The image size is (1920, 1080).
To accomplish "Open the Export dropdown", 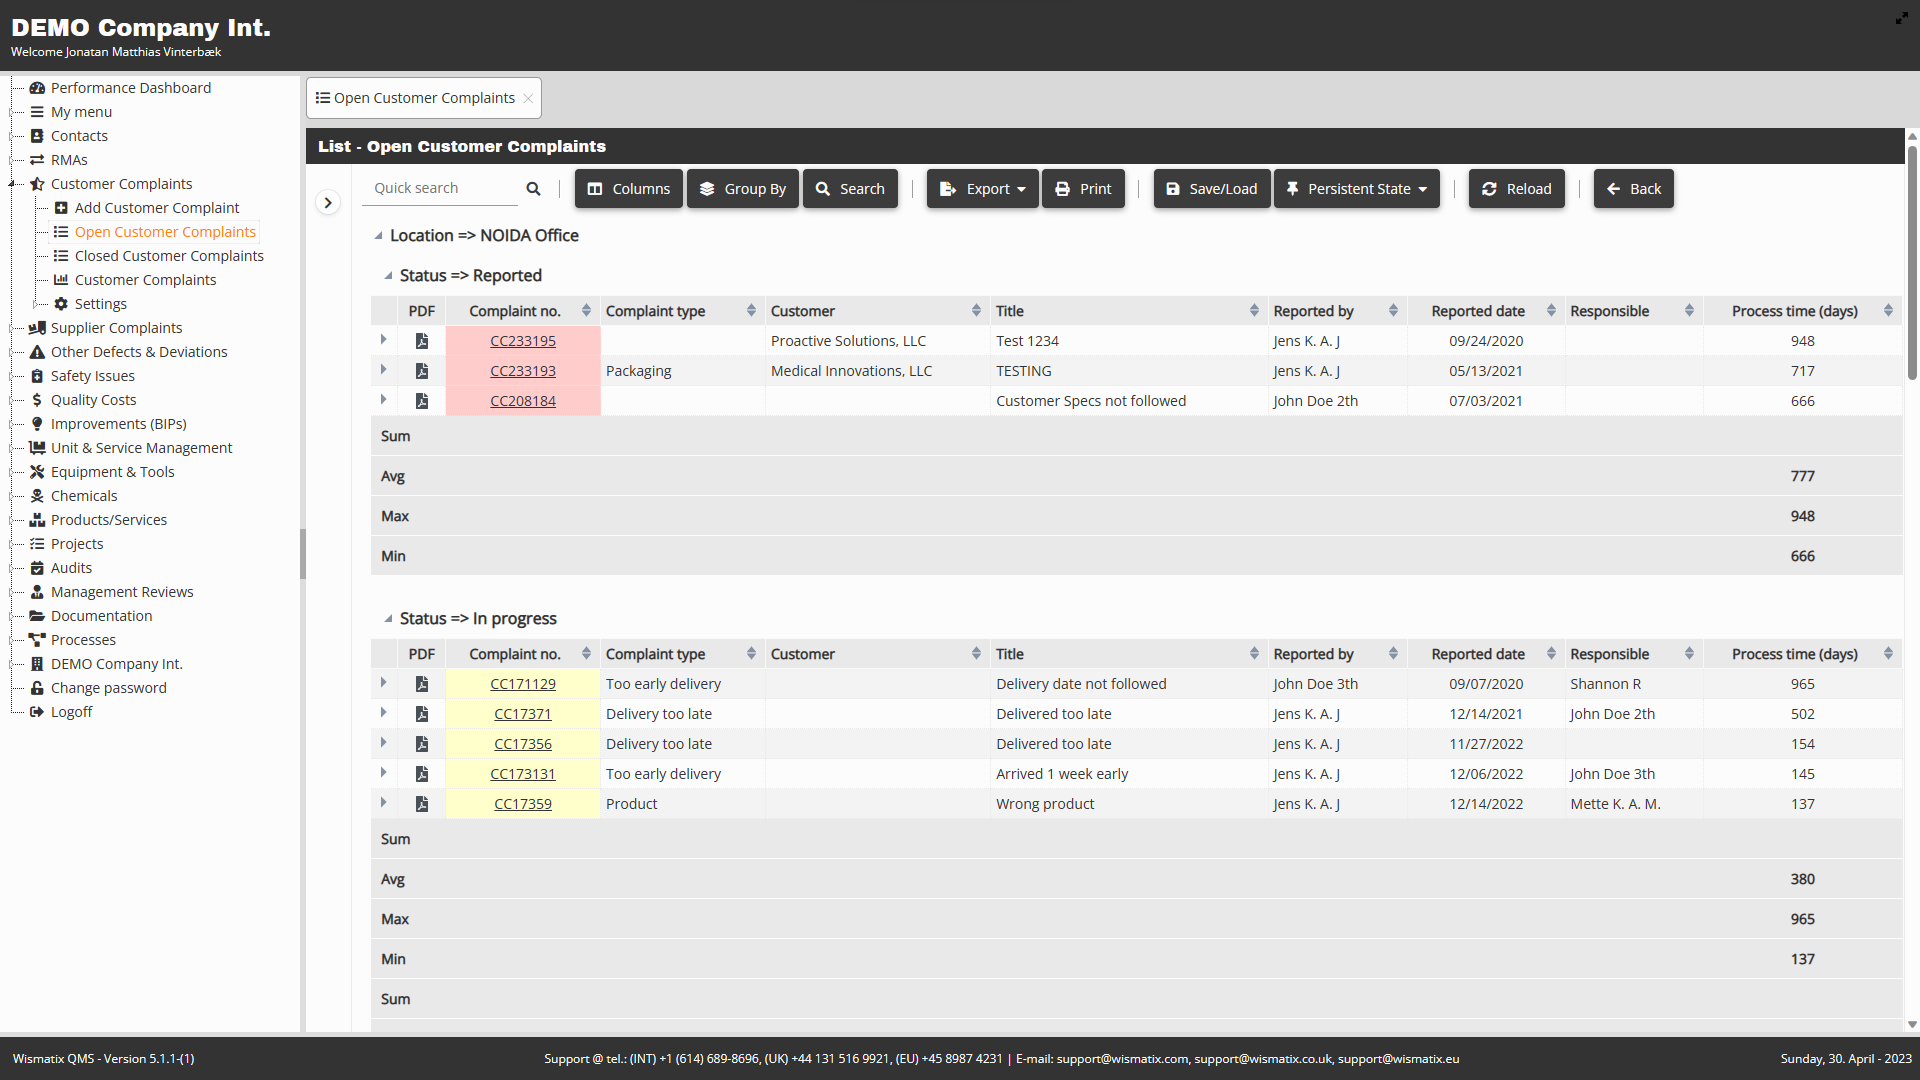I will (983, 189).
